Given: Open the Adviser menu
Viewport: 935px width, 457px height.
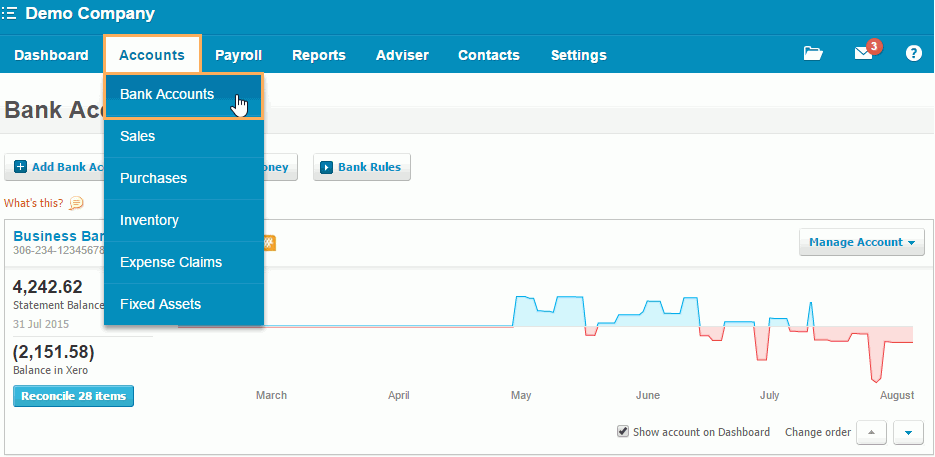Looking at the screenshot, I should click(402, 55).
